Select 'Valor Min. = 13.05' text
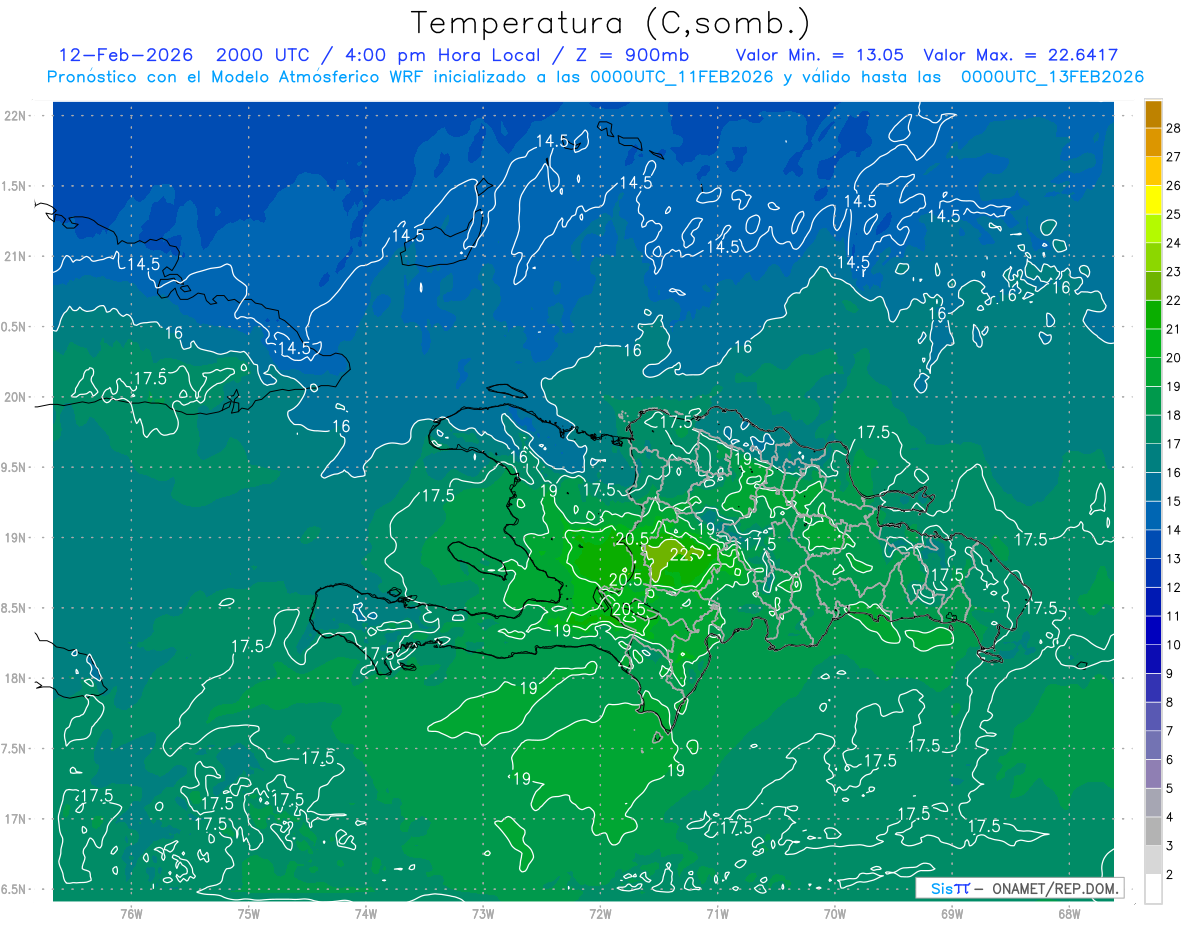The height and width of the screenshot is (927, 1200). (x=820, y=55)
